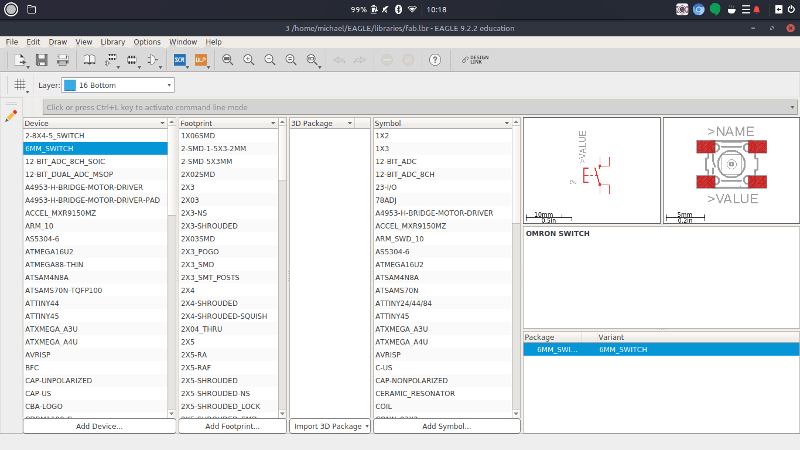
Task: Open the Symbol editor gate icon
Action: 152,60
